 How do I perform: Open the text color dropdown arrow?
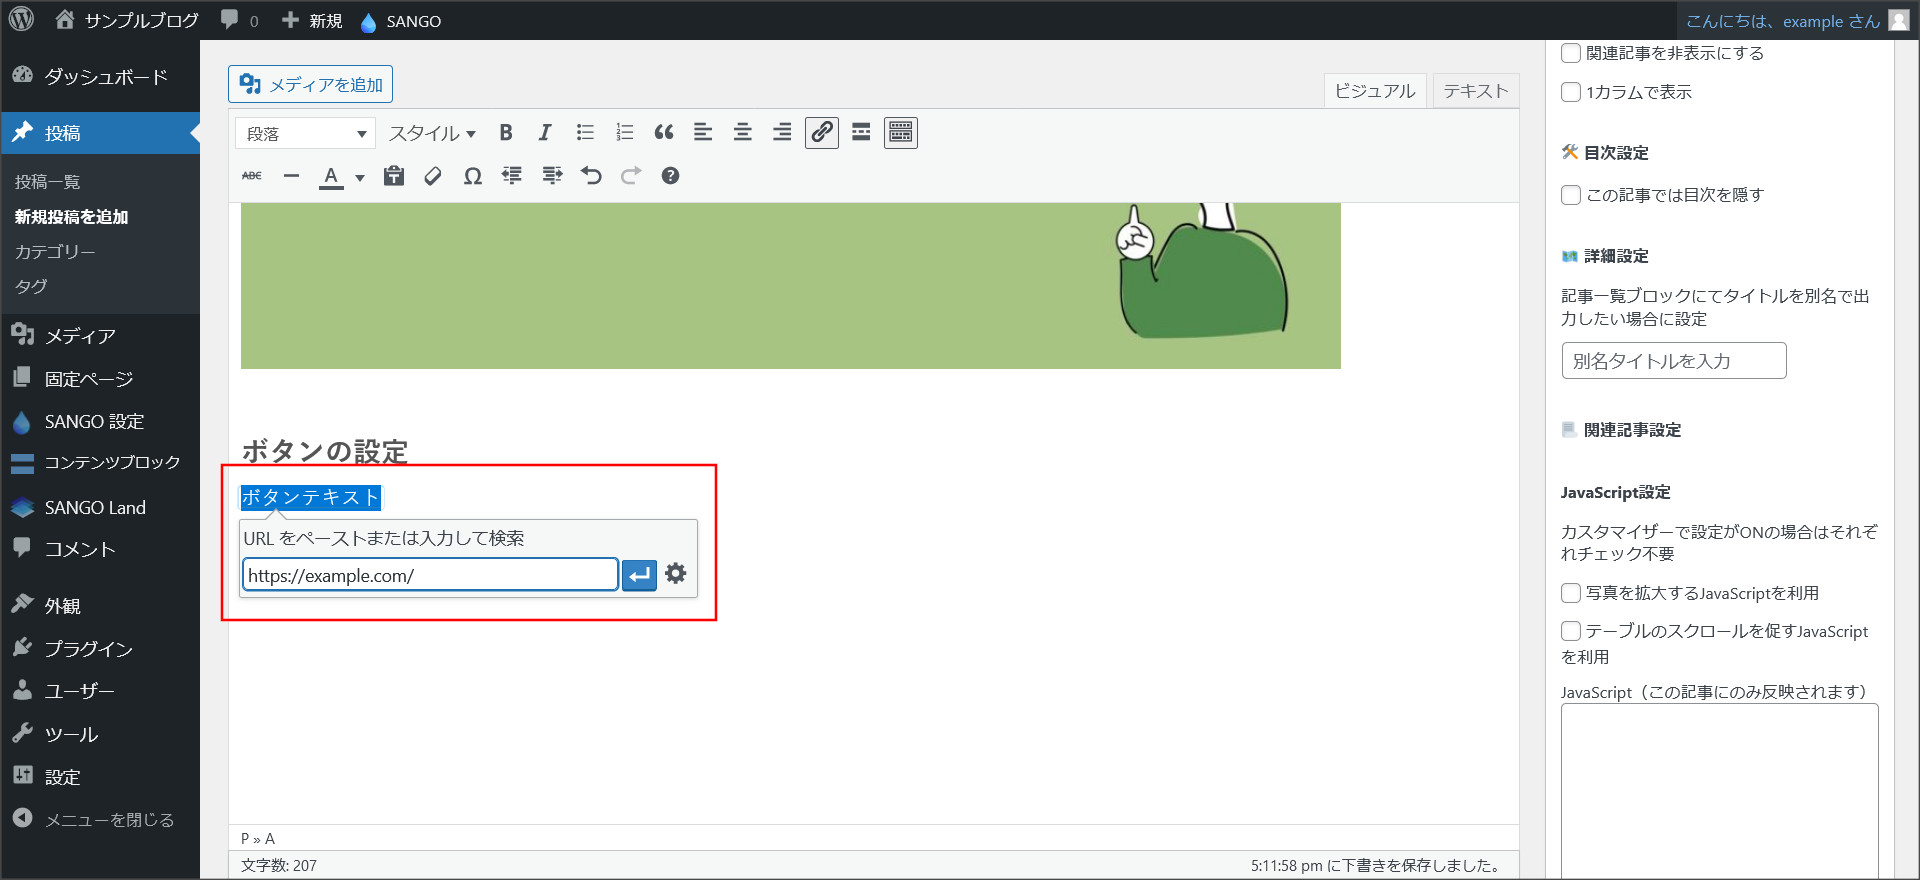(360, 178)
